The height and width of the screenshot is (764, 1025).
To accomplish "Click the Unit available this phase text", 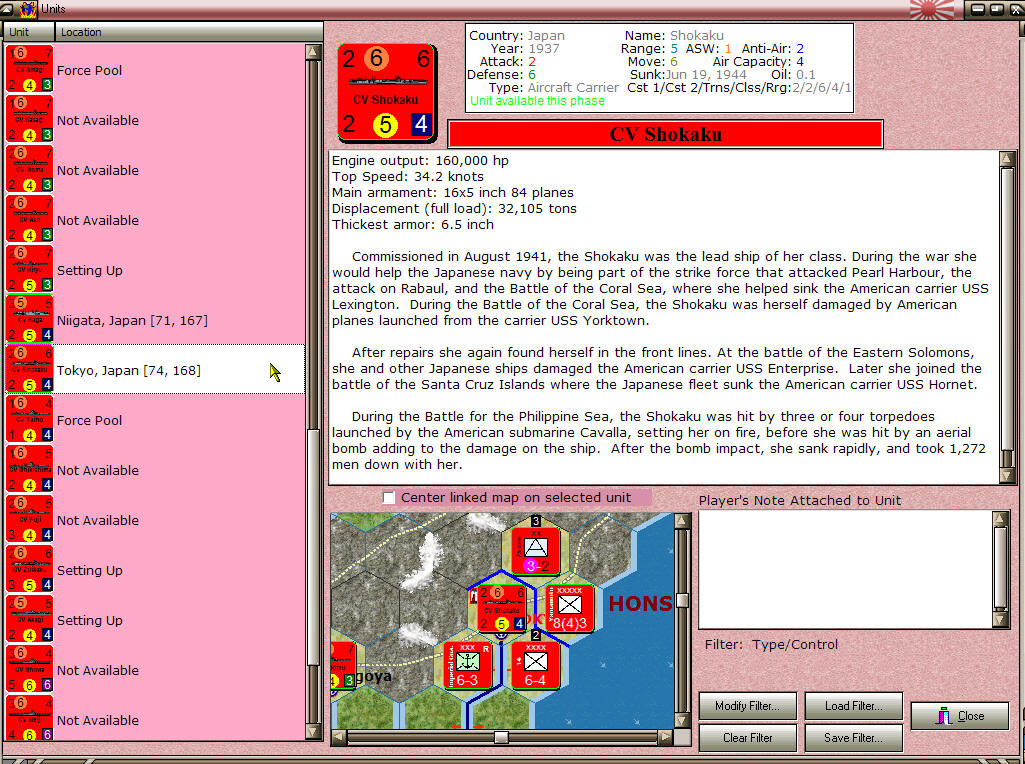I will (x=537, y=101).
